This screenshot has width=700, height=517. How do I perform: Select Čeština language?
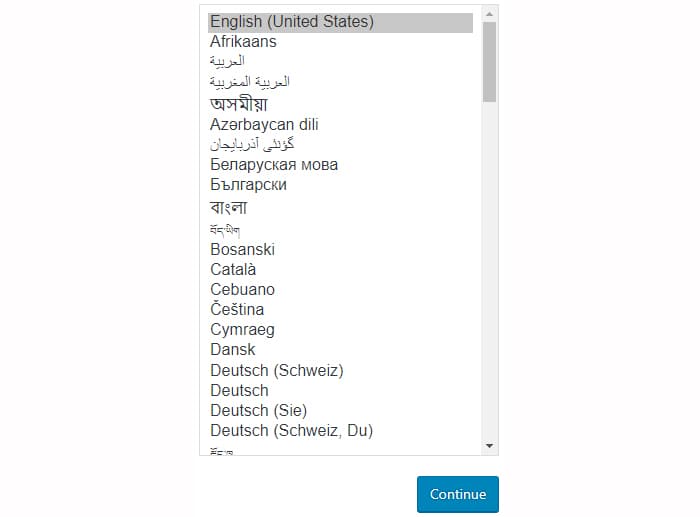coord(340,309)
